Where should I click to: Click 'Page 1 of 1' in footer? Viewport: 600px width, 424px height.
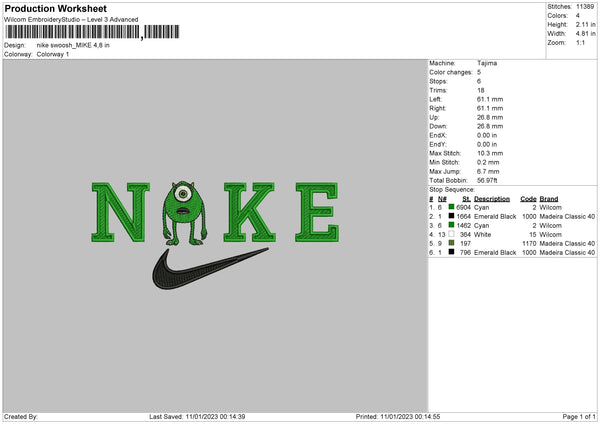click(x=579, y=416)
